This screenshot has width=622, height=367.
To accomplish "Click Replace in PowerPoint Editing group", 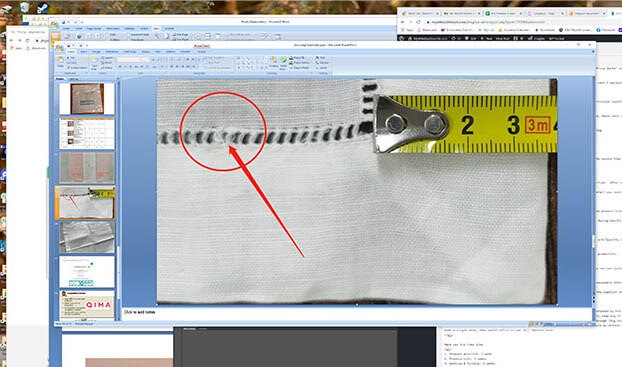I will pos(322,63).
